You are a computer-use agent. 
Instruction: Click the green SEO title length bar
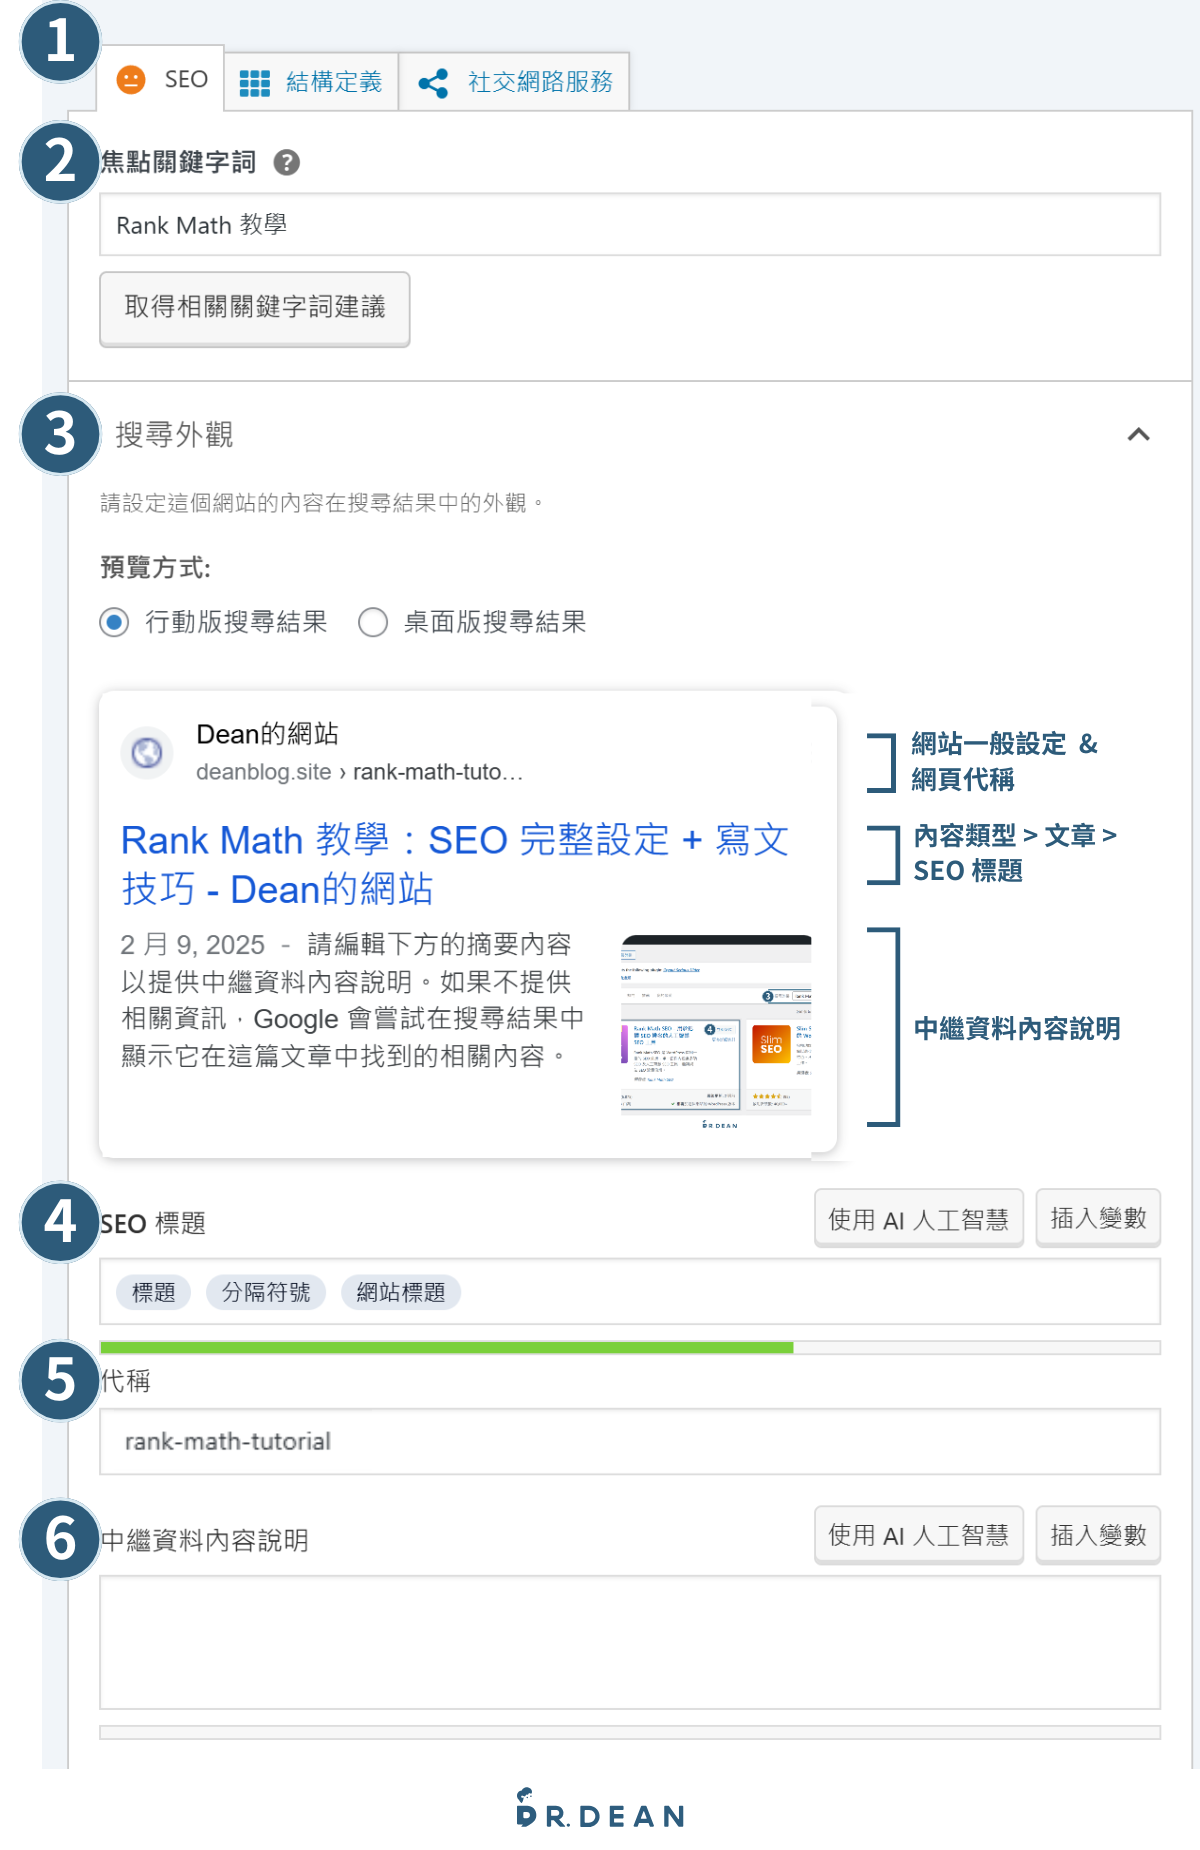(447, 1348)
